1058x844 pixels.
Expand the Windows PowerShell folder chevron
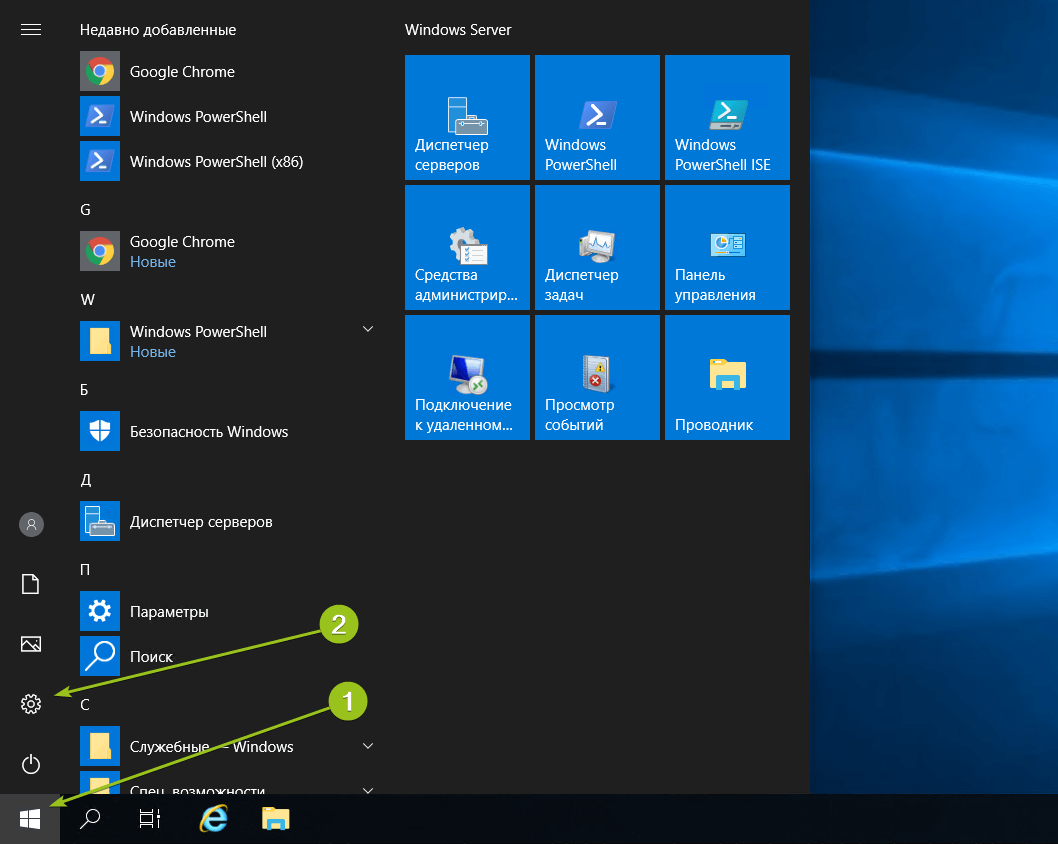[x=368, y=329]
